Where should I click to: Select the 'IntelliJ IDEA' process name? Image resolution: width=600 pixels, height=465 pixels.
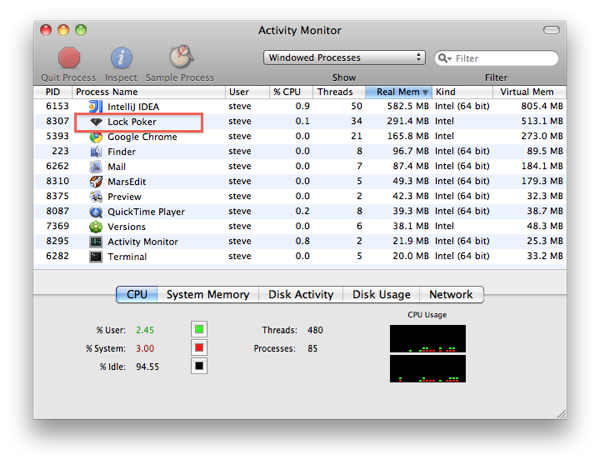(x=133, y=107)
